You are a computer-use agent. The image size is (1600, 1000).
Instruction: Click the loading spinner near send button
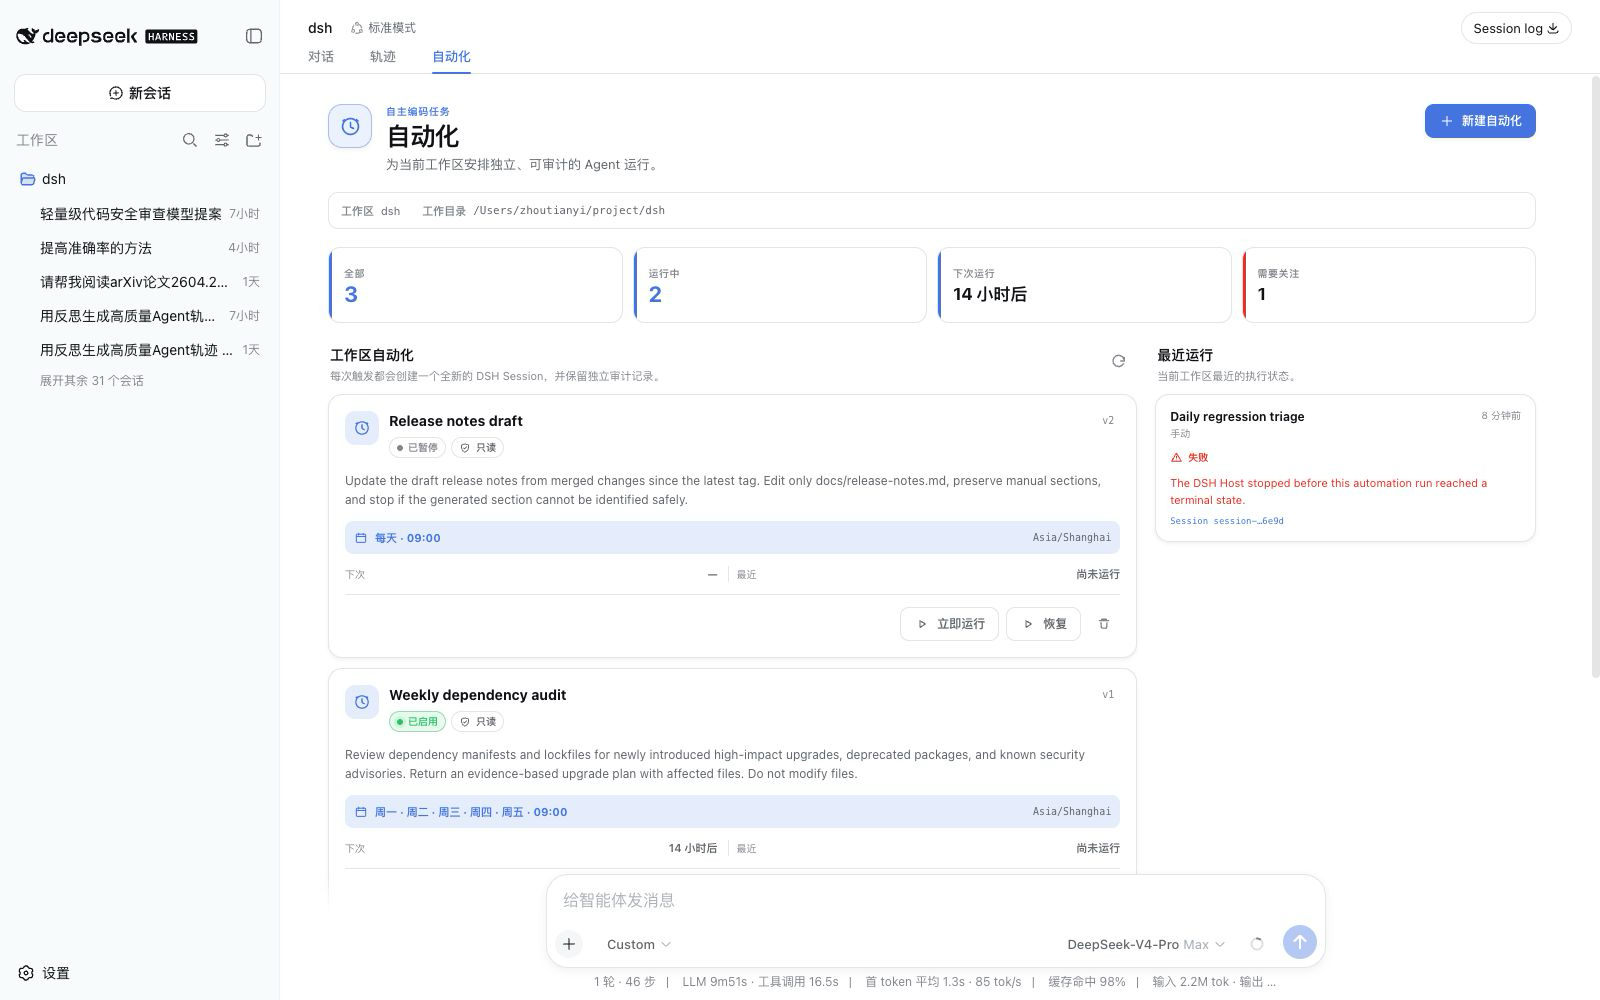[x=1257, y=944]
